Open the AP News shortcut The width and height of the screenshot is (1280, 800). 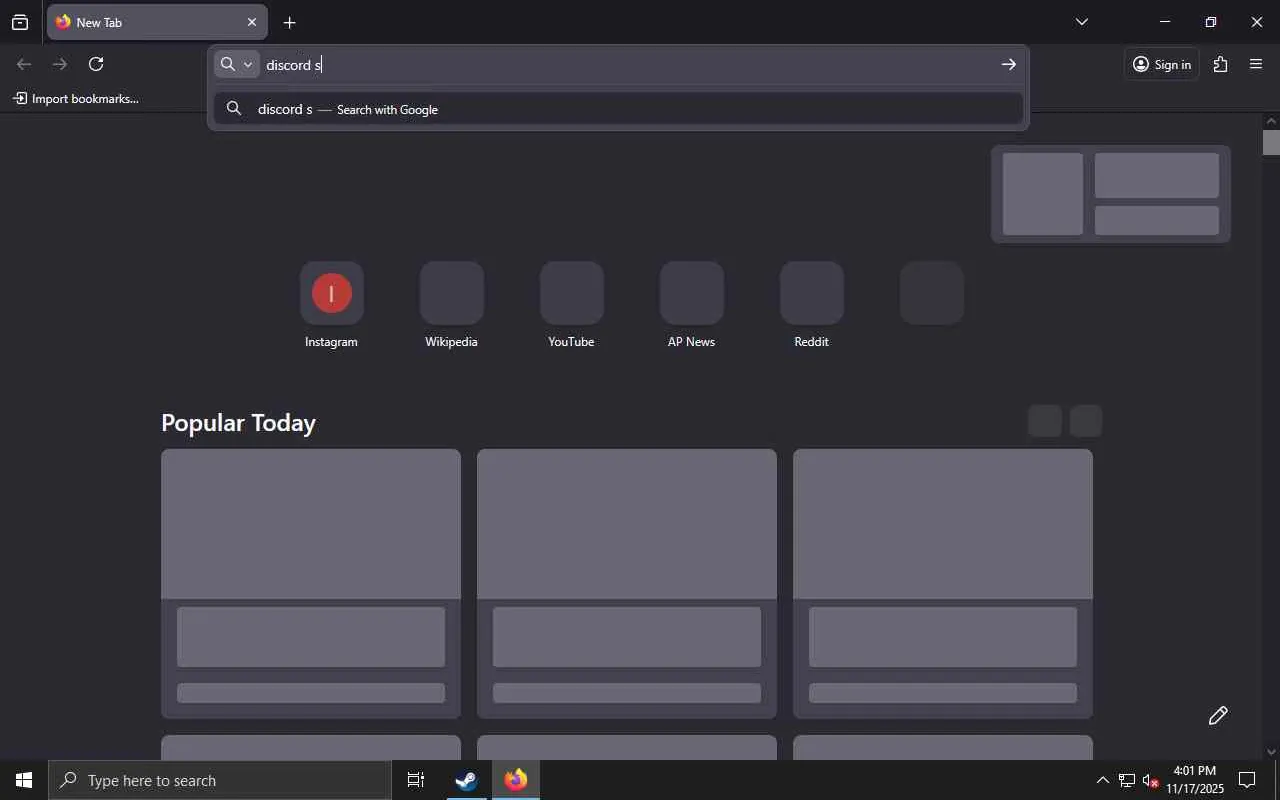(691, 306)
